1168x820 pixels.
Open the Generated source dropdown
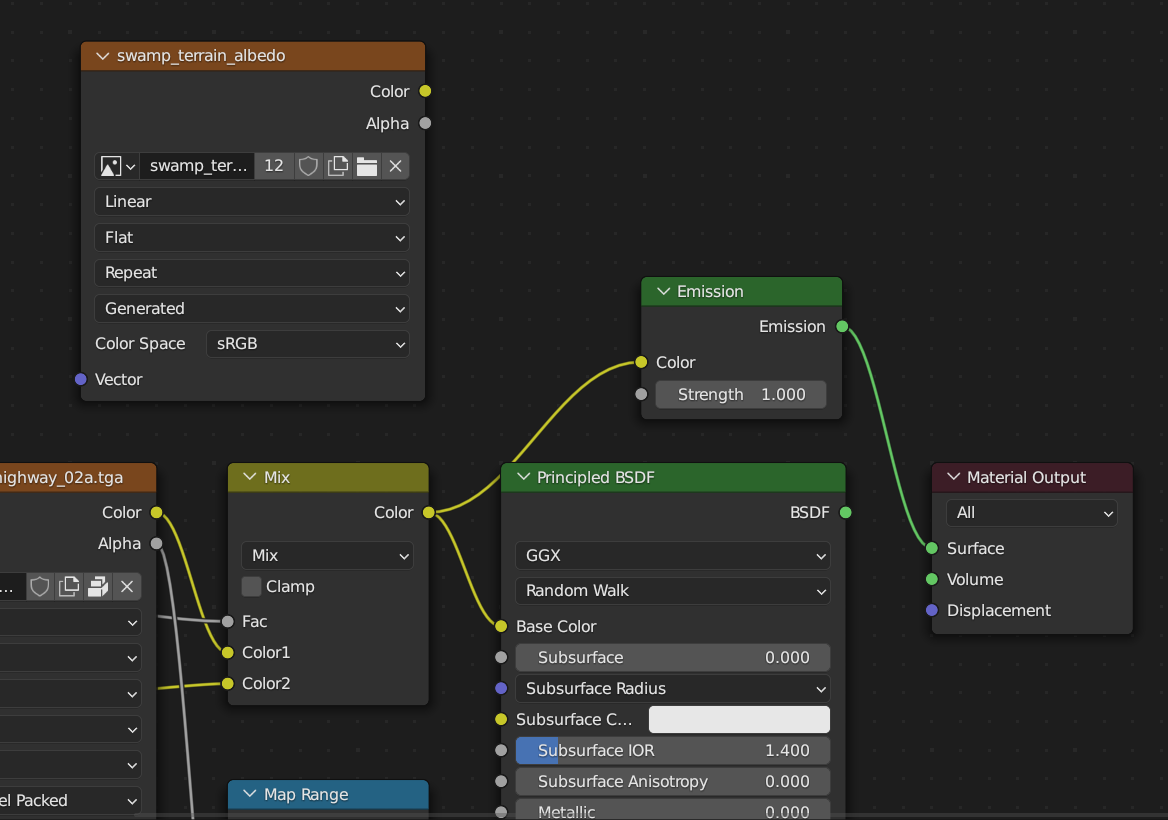coord(253,308)
